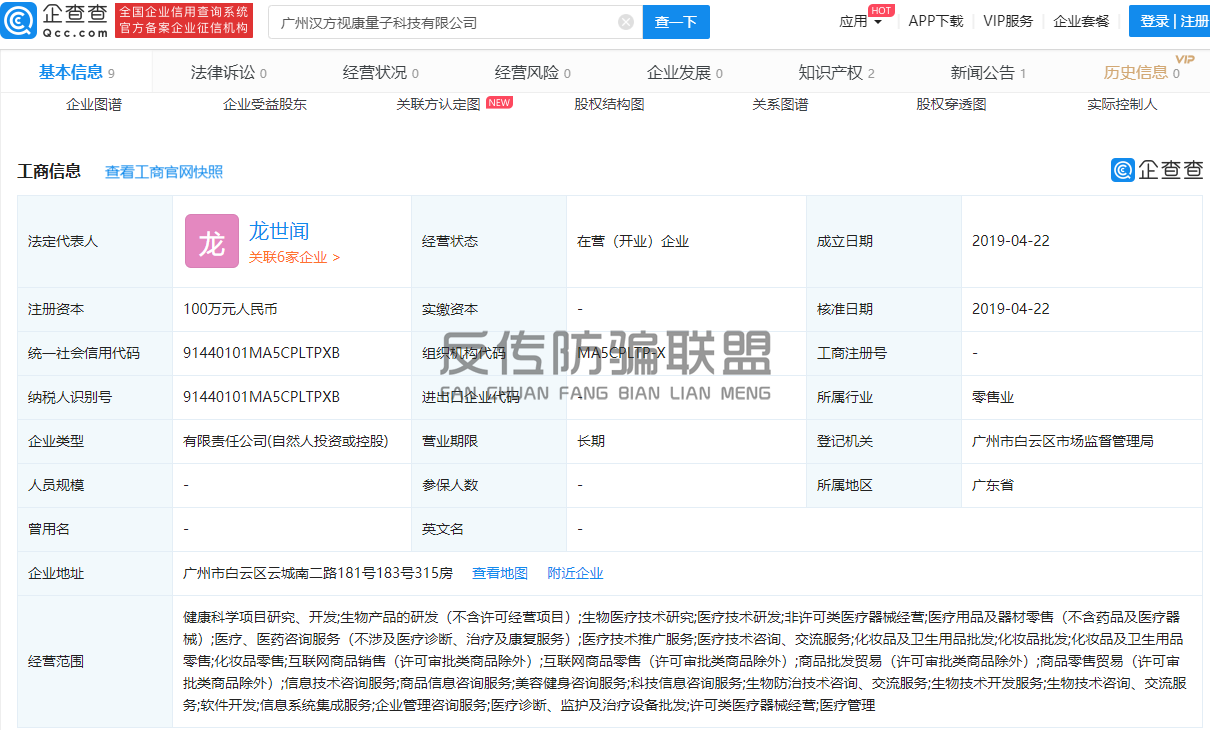Open the 历史信息 VIP tab
The width and height of the screenshot is (1210, 730).
(1140, 72)
